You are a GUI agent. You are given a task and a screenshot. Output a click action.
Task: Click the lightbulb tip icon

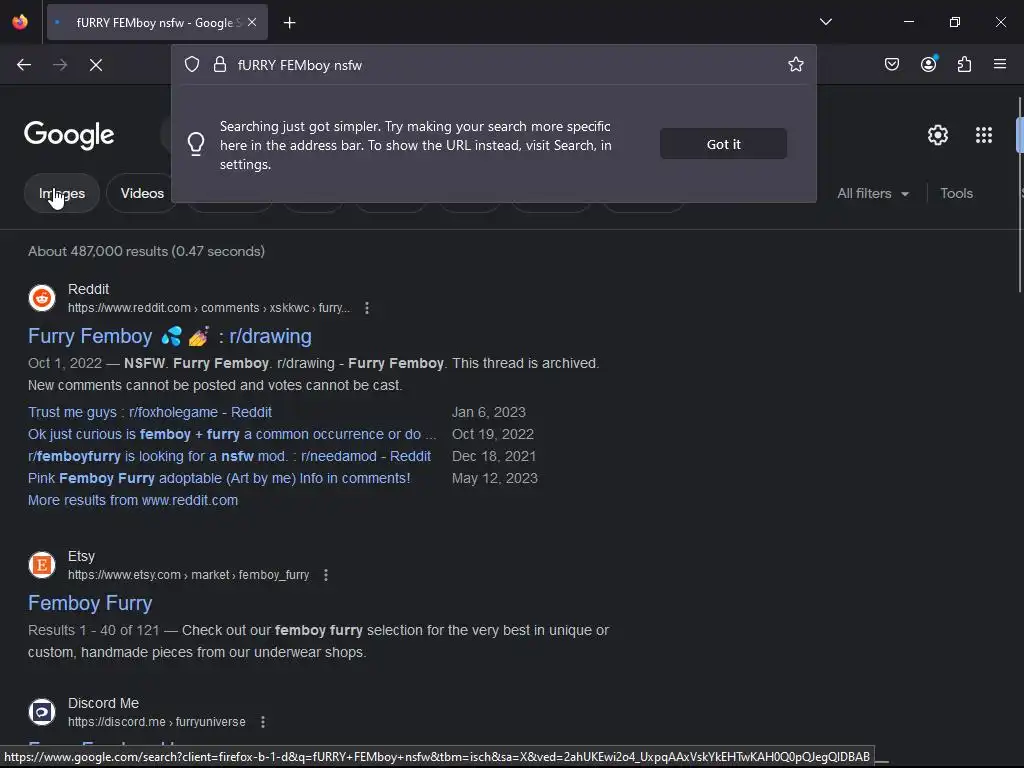pos(196,144)
